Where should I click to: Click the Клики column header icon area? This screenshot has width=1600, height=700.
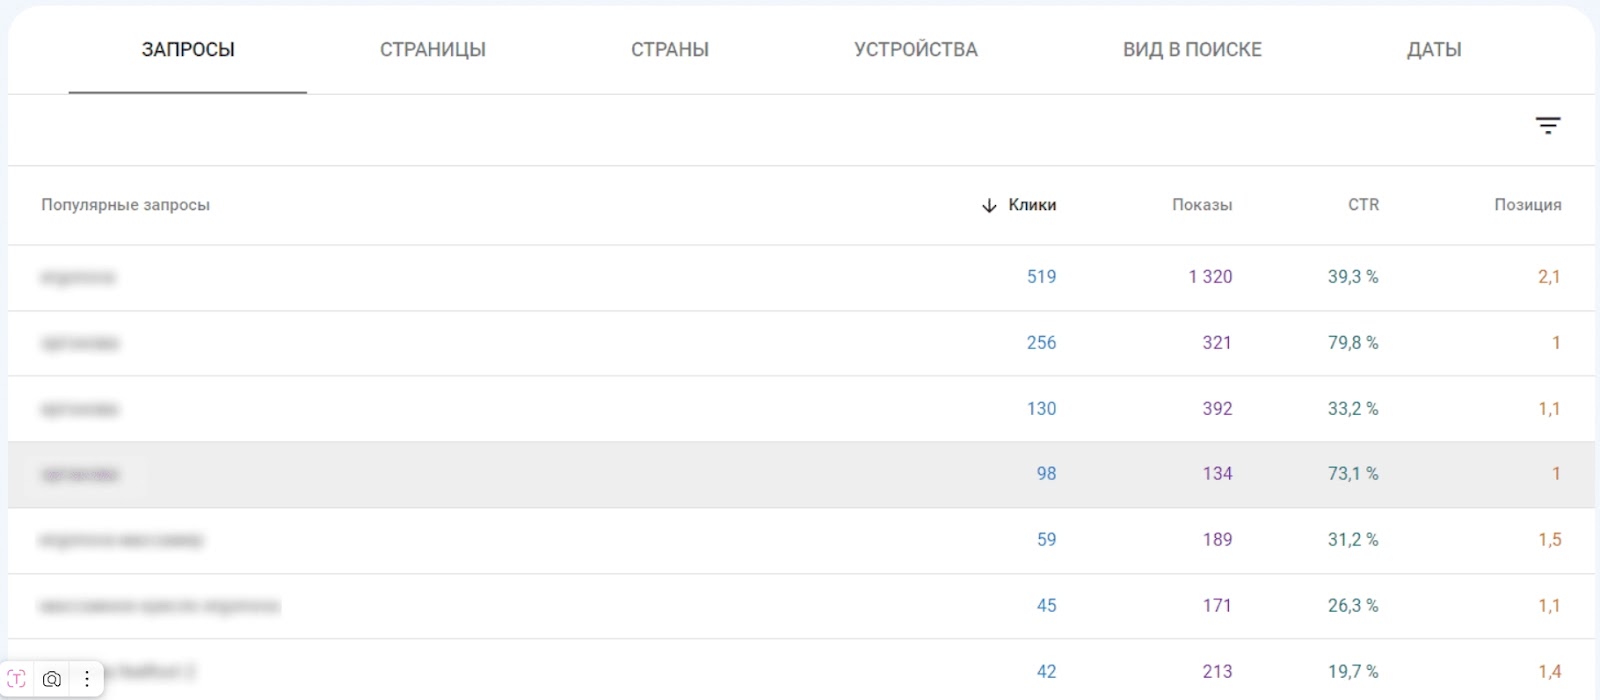(1030, 205)
